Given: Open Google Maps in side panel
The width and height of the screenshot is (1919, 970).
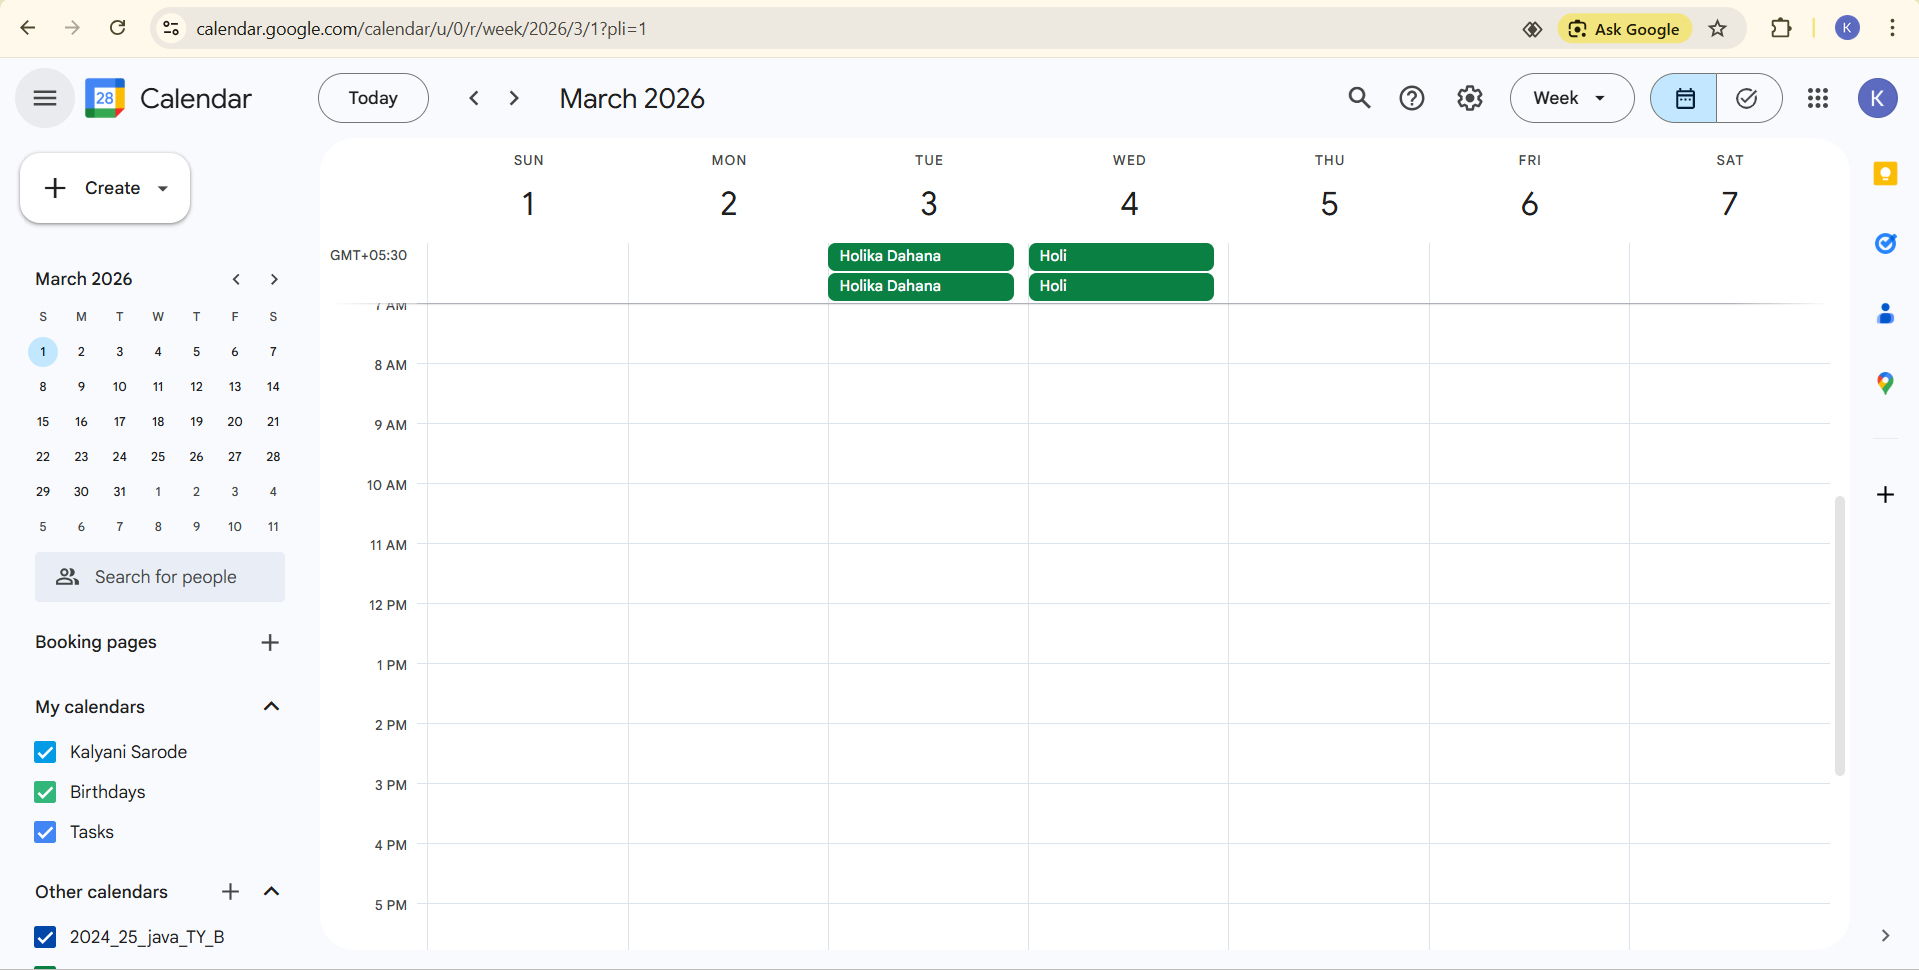Looking at the screenshot, I should tap(1885, 383).
